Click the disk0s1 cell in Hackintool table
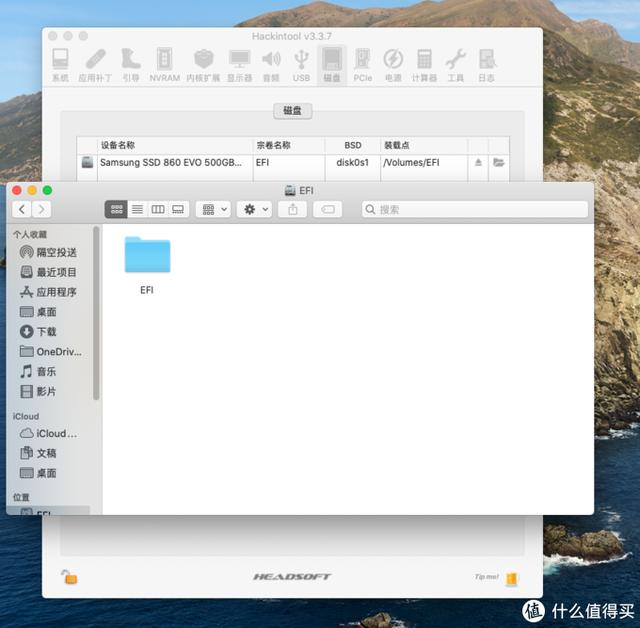The image size is (640, 628). pyautogui.click(x=353, y=162)
